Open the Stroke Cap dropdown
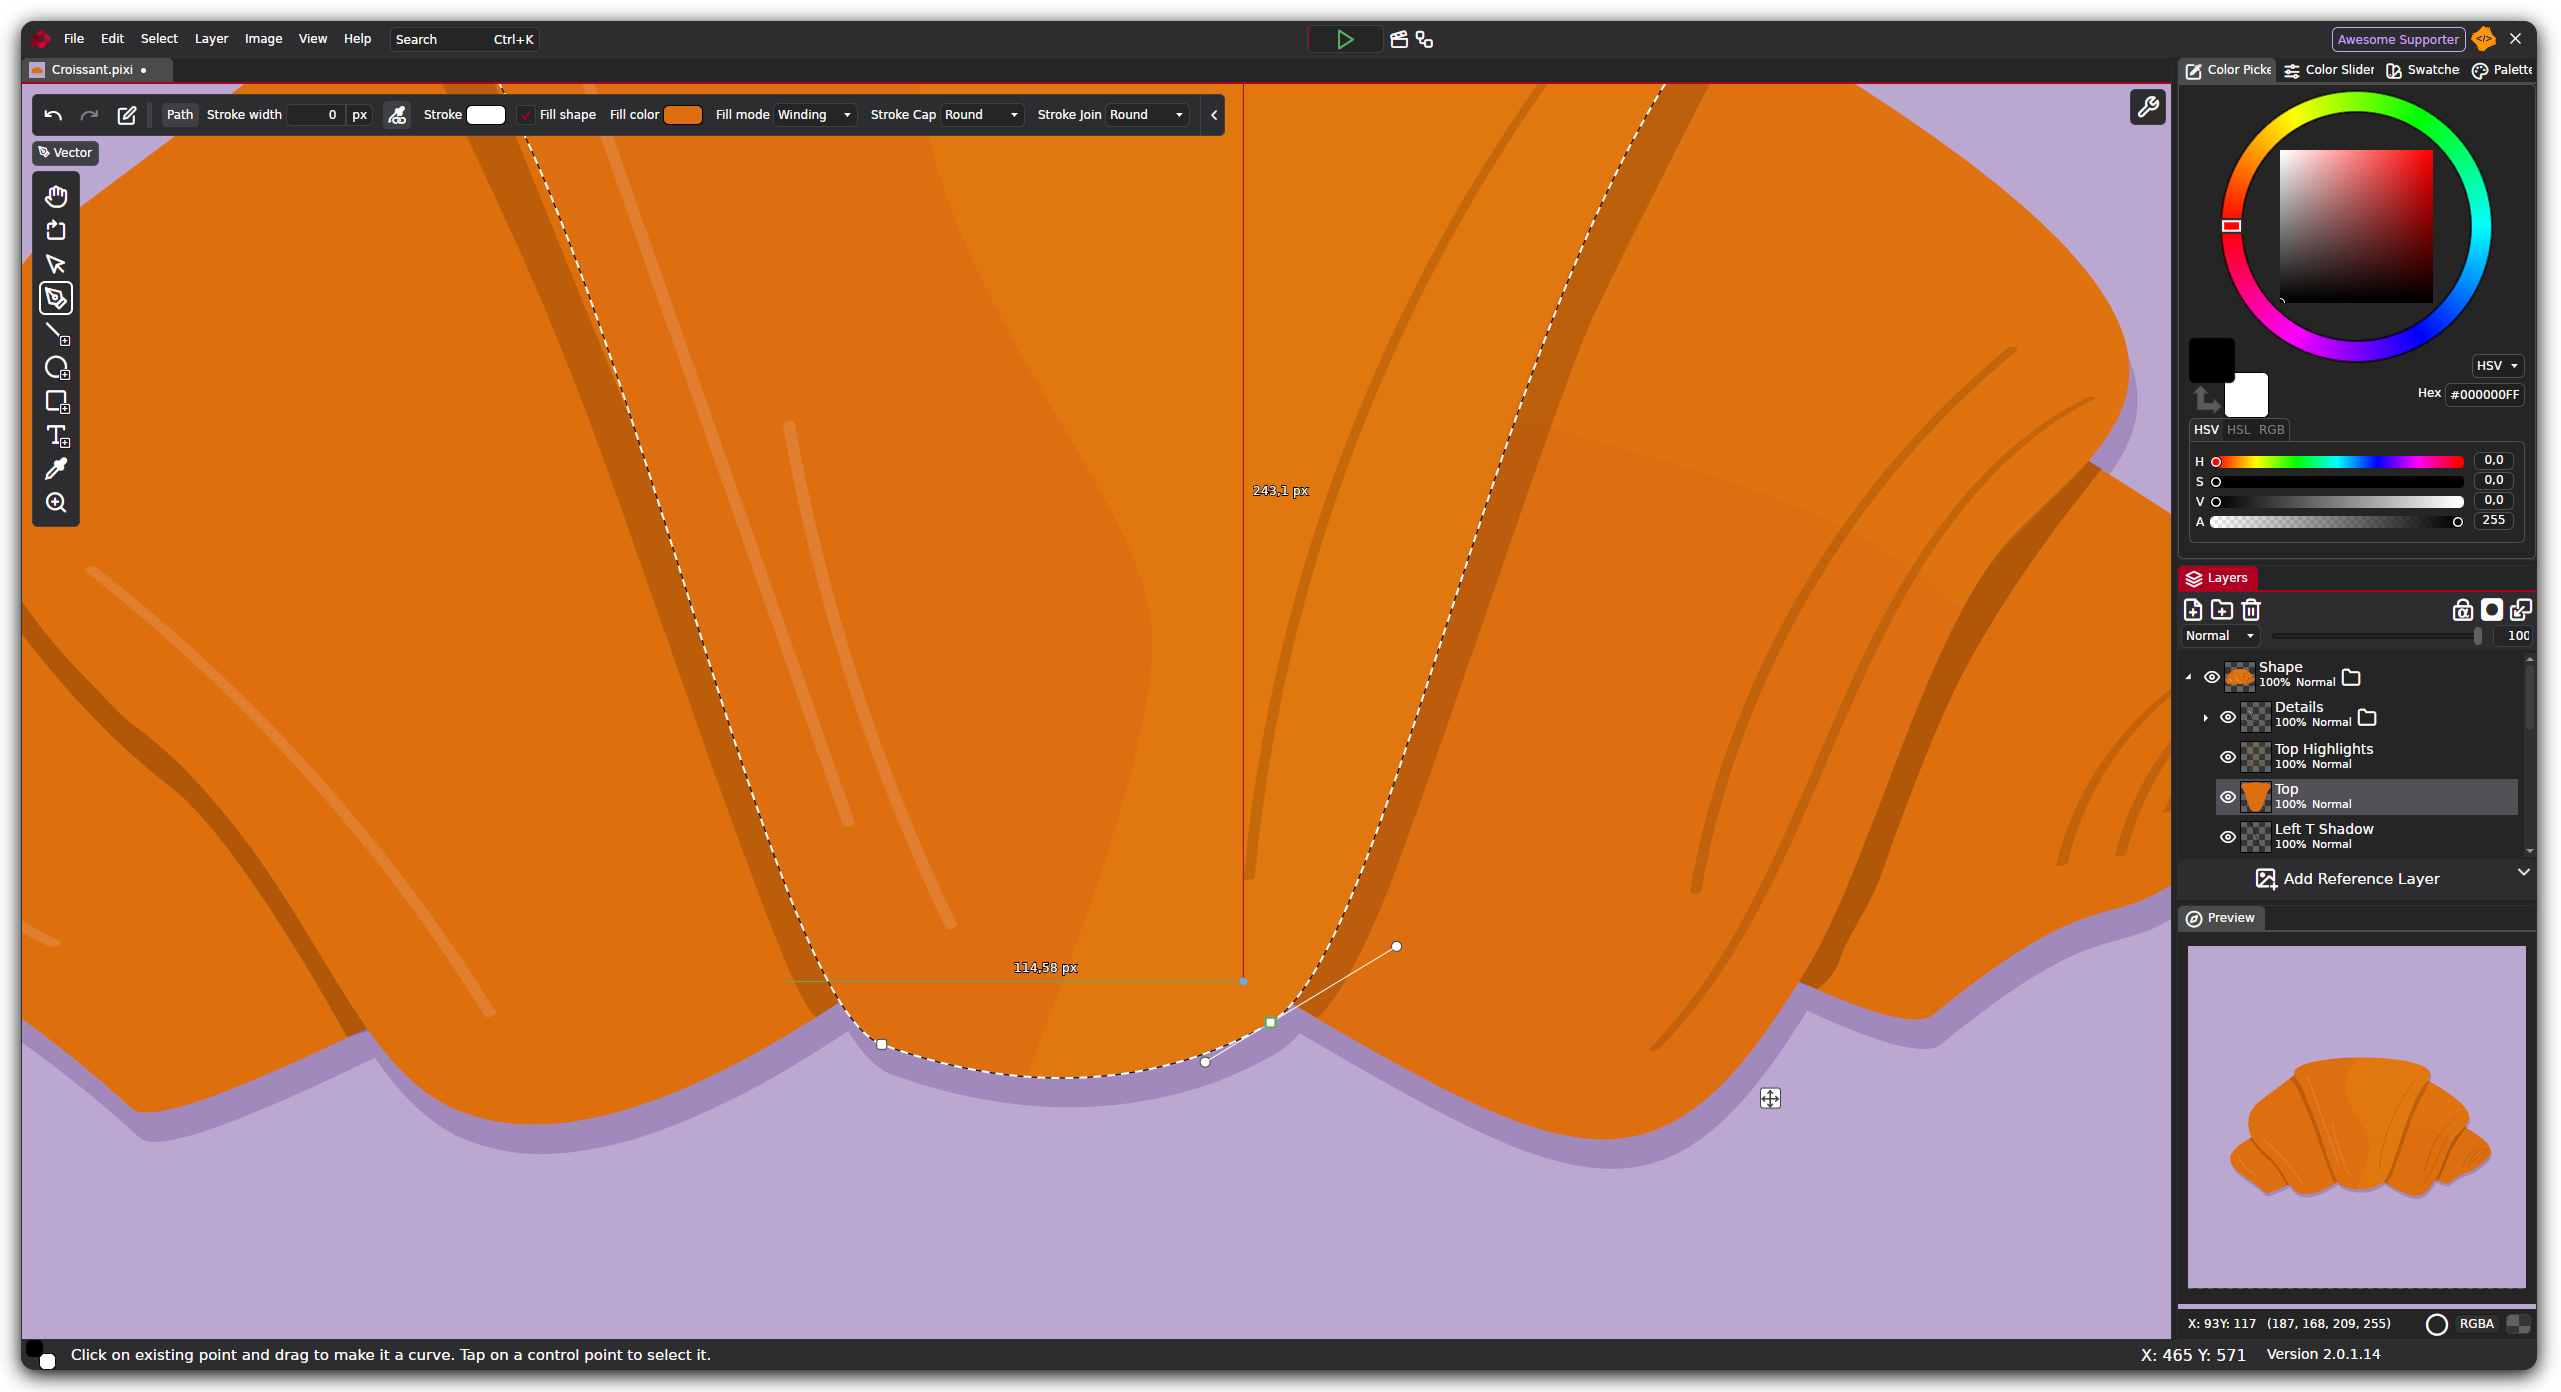 pyautogui.click(x=981, y=115)
